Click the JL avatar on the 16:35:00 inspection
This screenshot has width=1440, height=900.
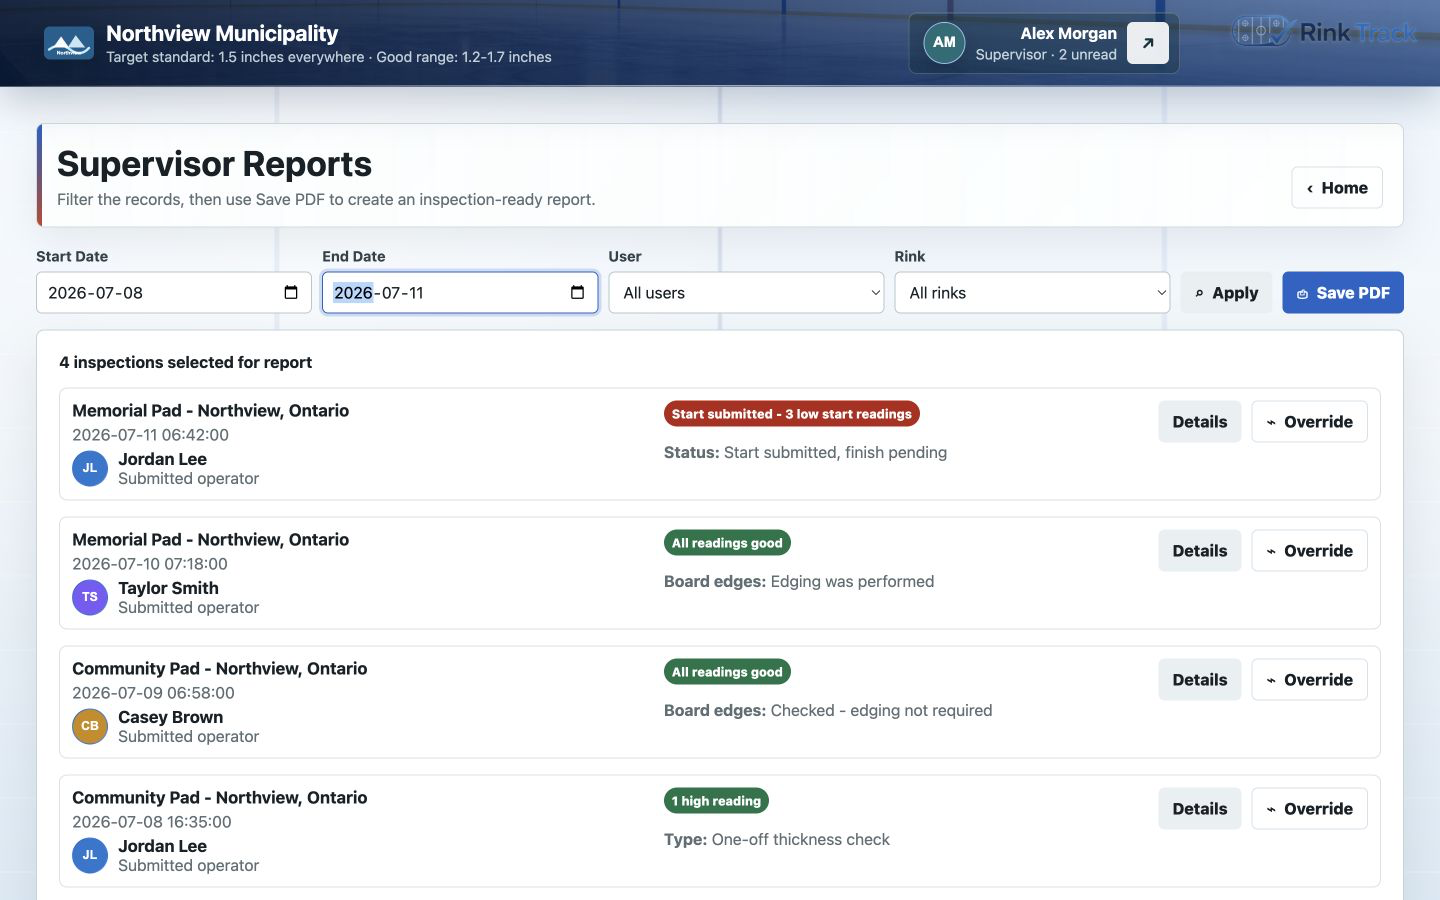90,855
